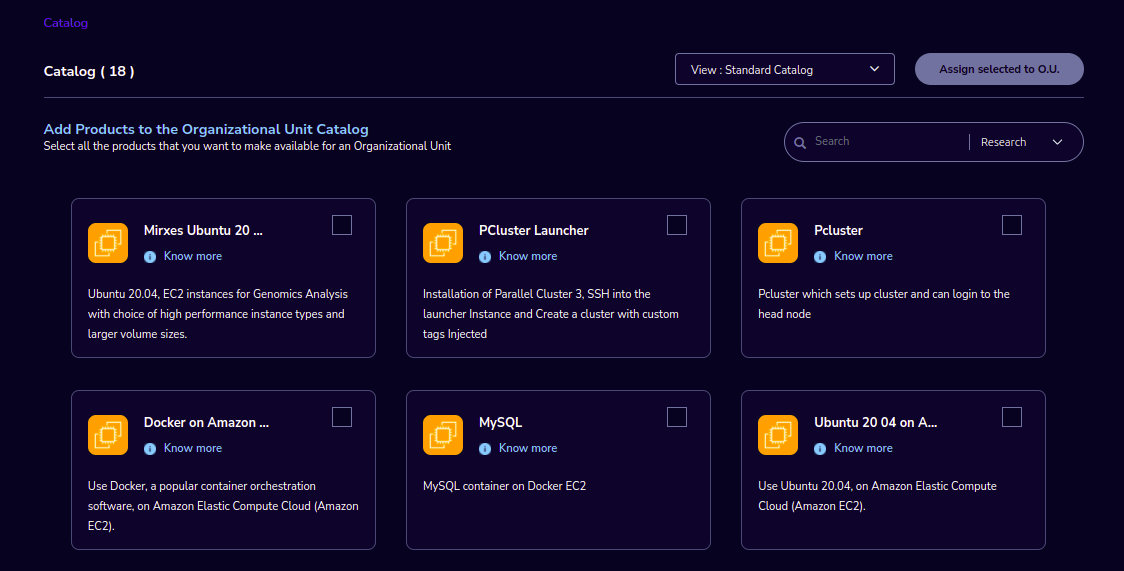Click the MySQL card title
This screenshot has width=1124, height=571.
click(x=500, y=423)
